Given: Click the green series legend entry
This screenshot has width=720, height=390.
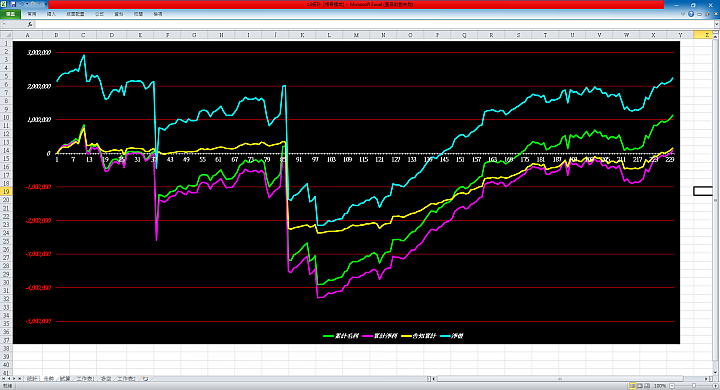Looking at the screenshot, I should tap(341, 336).
